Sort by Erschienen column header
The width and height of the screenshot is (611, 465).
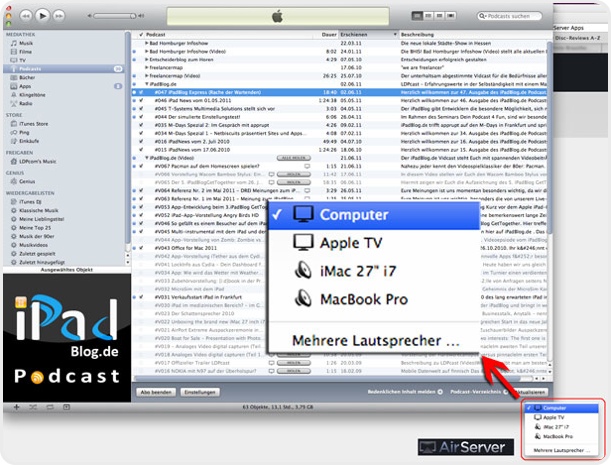click(368, 35)
